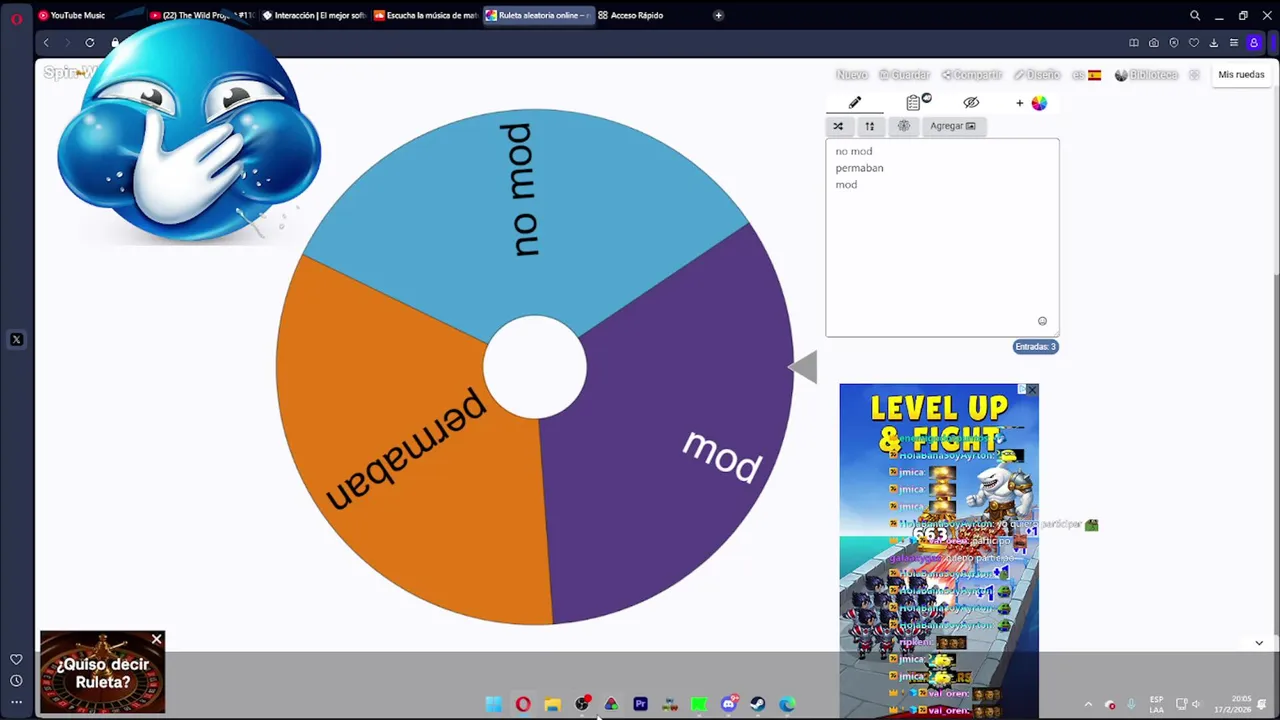Viewport: 1280px width, 720px height.
Task: Open Discord from taskbar
Action: click(729, 704)
